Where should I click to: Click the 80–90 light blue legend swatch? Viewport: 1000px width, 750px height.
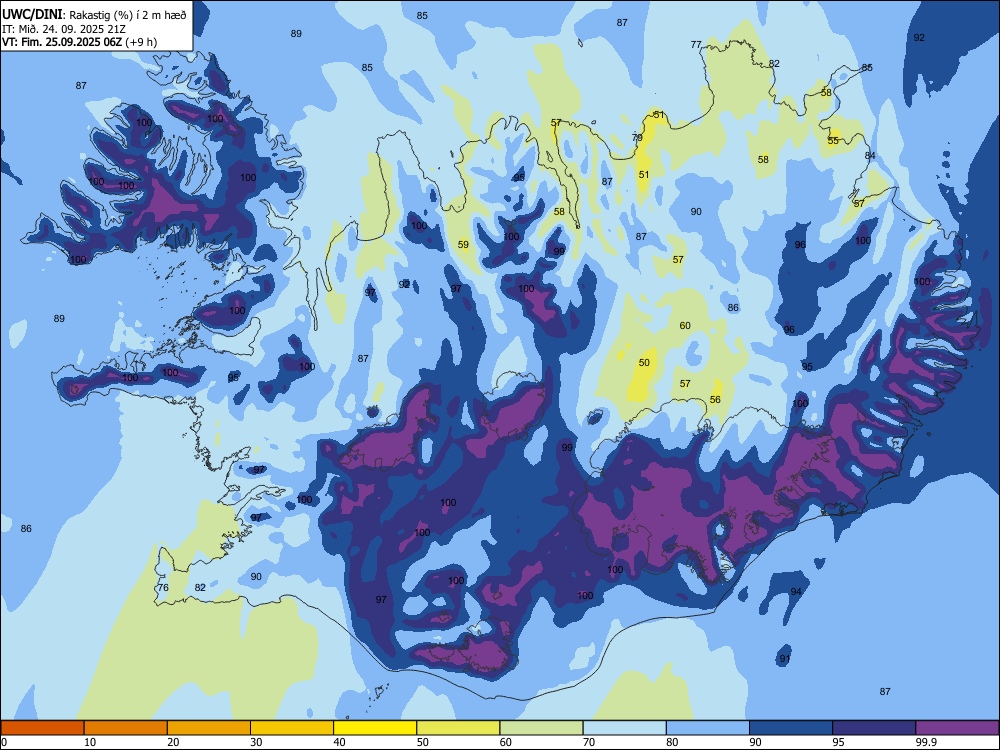point(708,728)
